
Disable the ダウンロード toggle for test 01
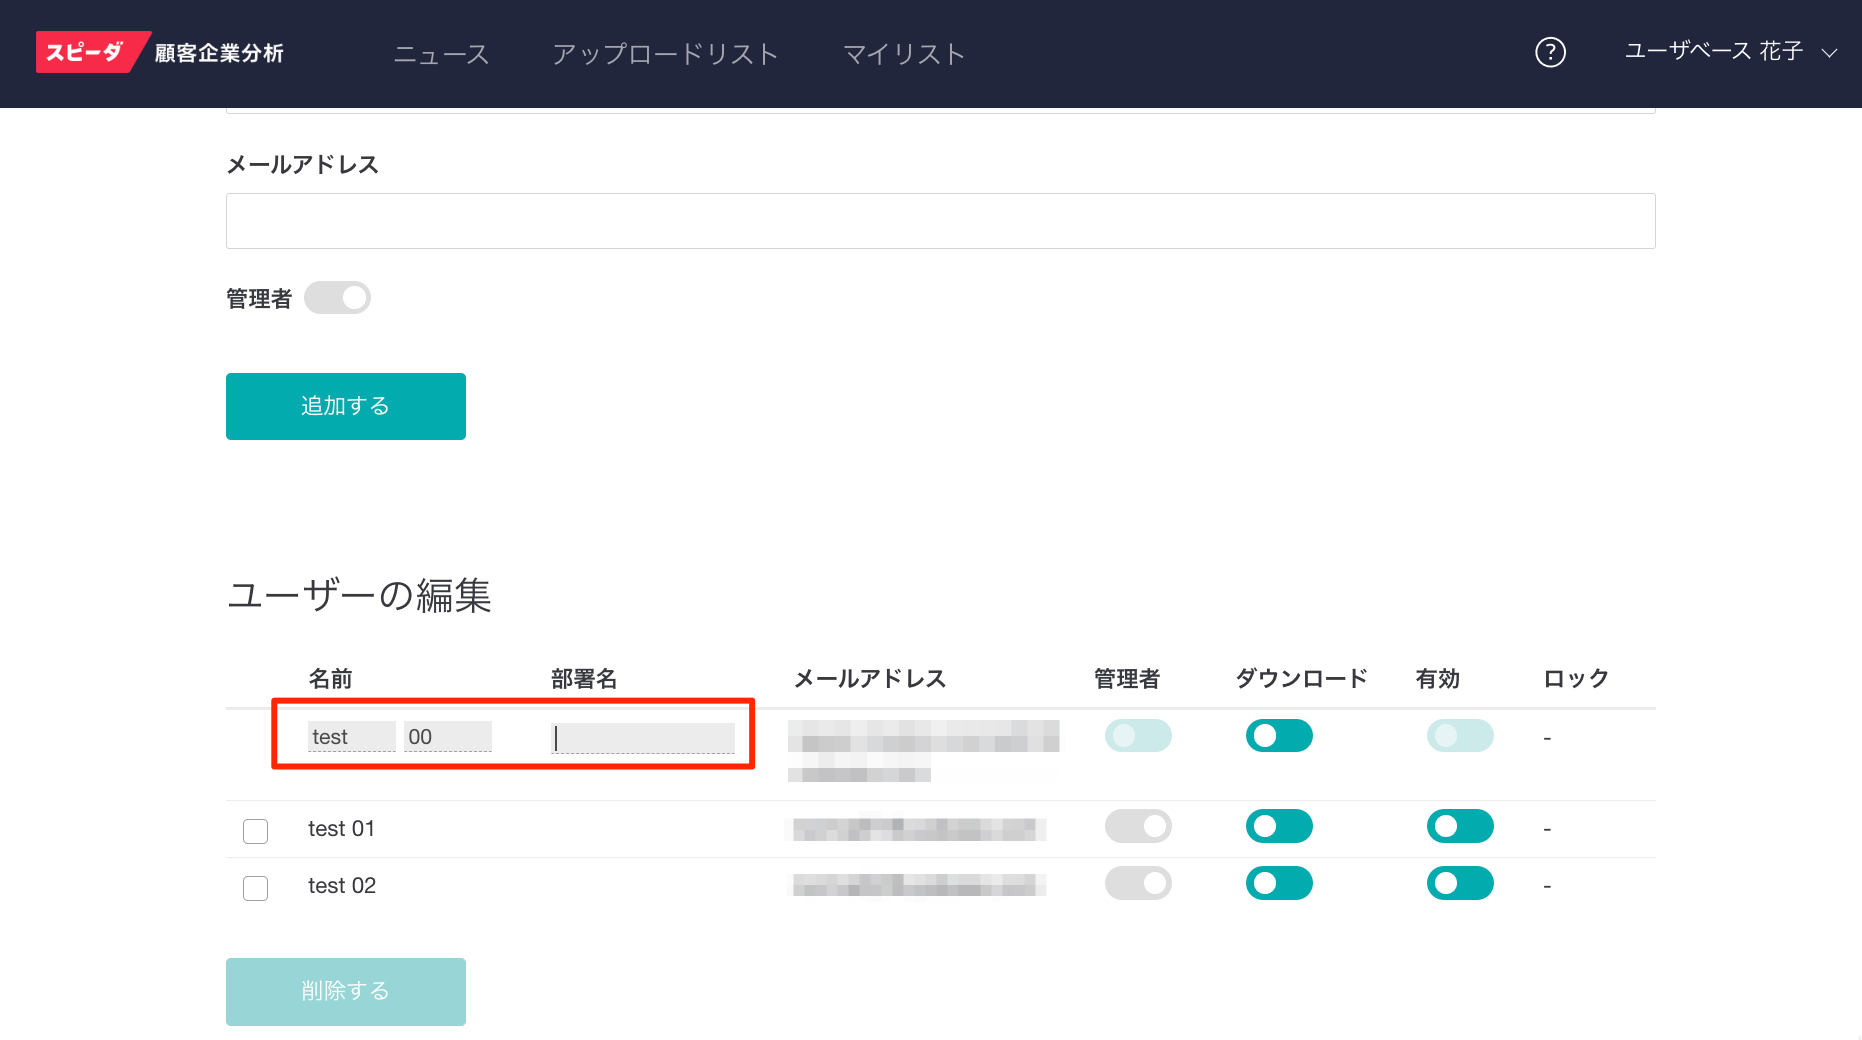[1279, 826]
